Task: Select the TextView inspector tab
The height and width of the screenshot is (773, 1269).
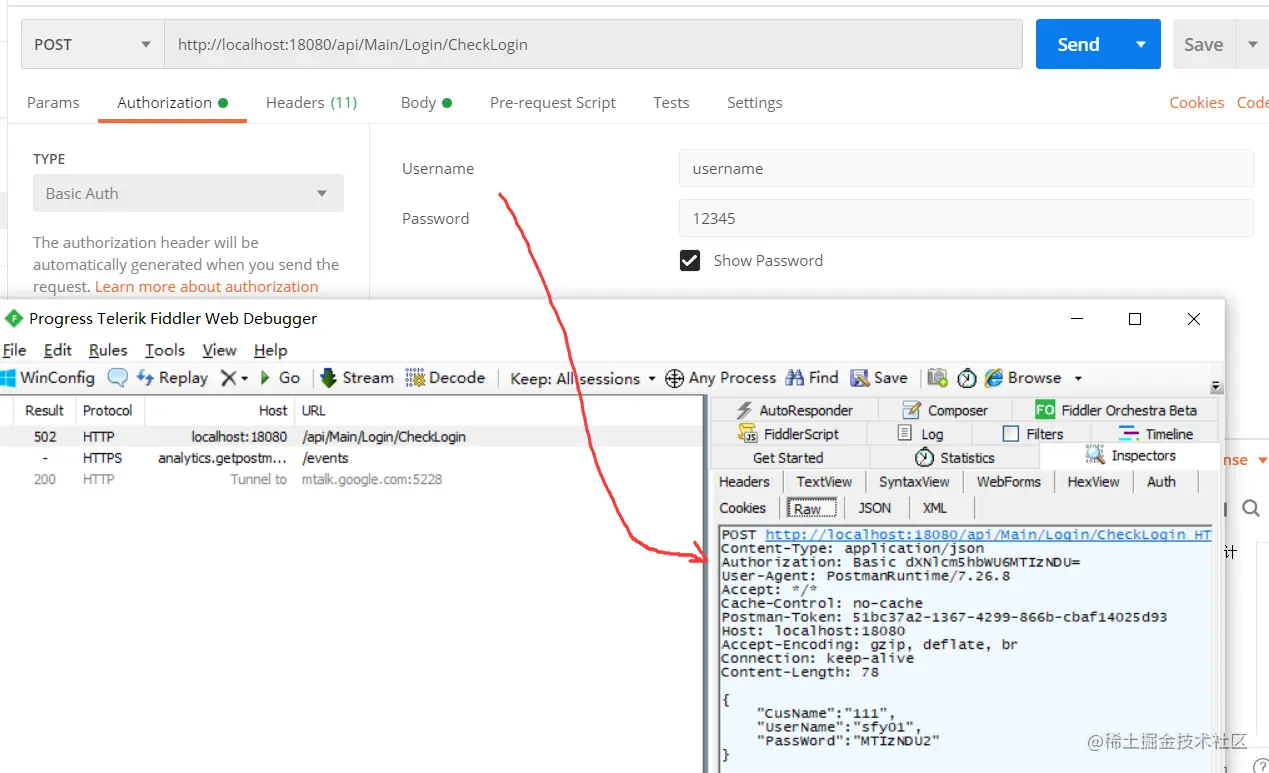Action: click(824, 482)
